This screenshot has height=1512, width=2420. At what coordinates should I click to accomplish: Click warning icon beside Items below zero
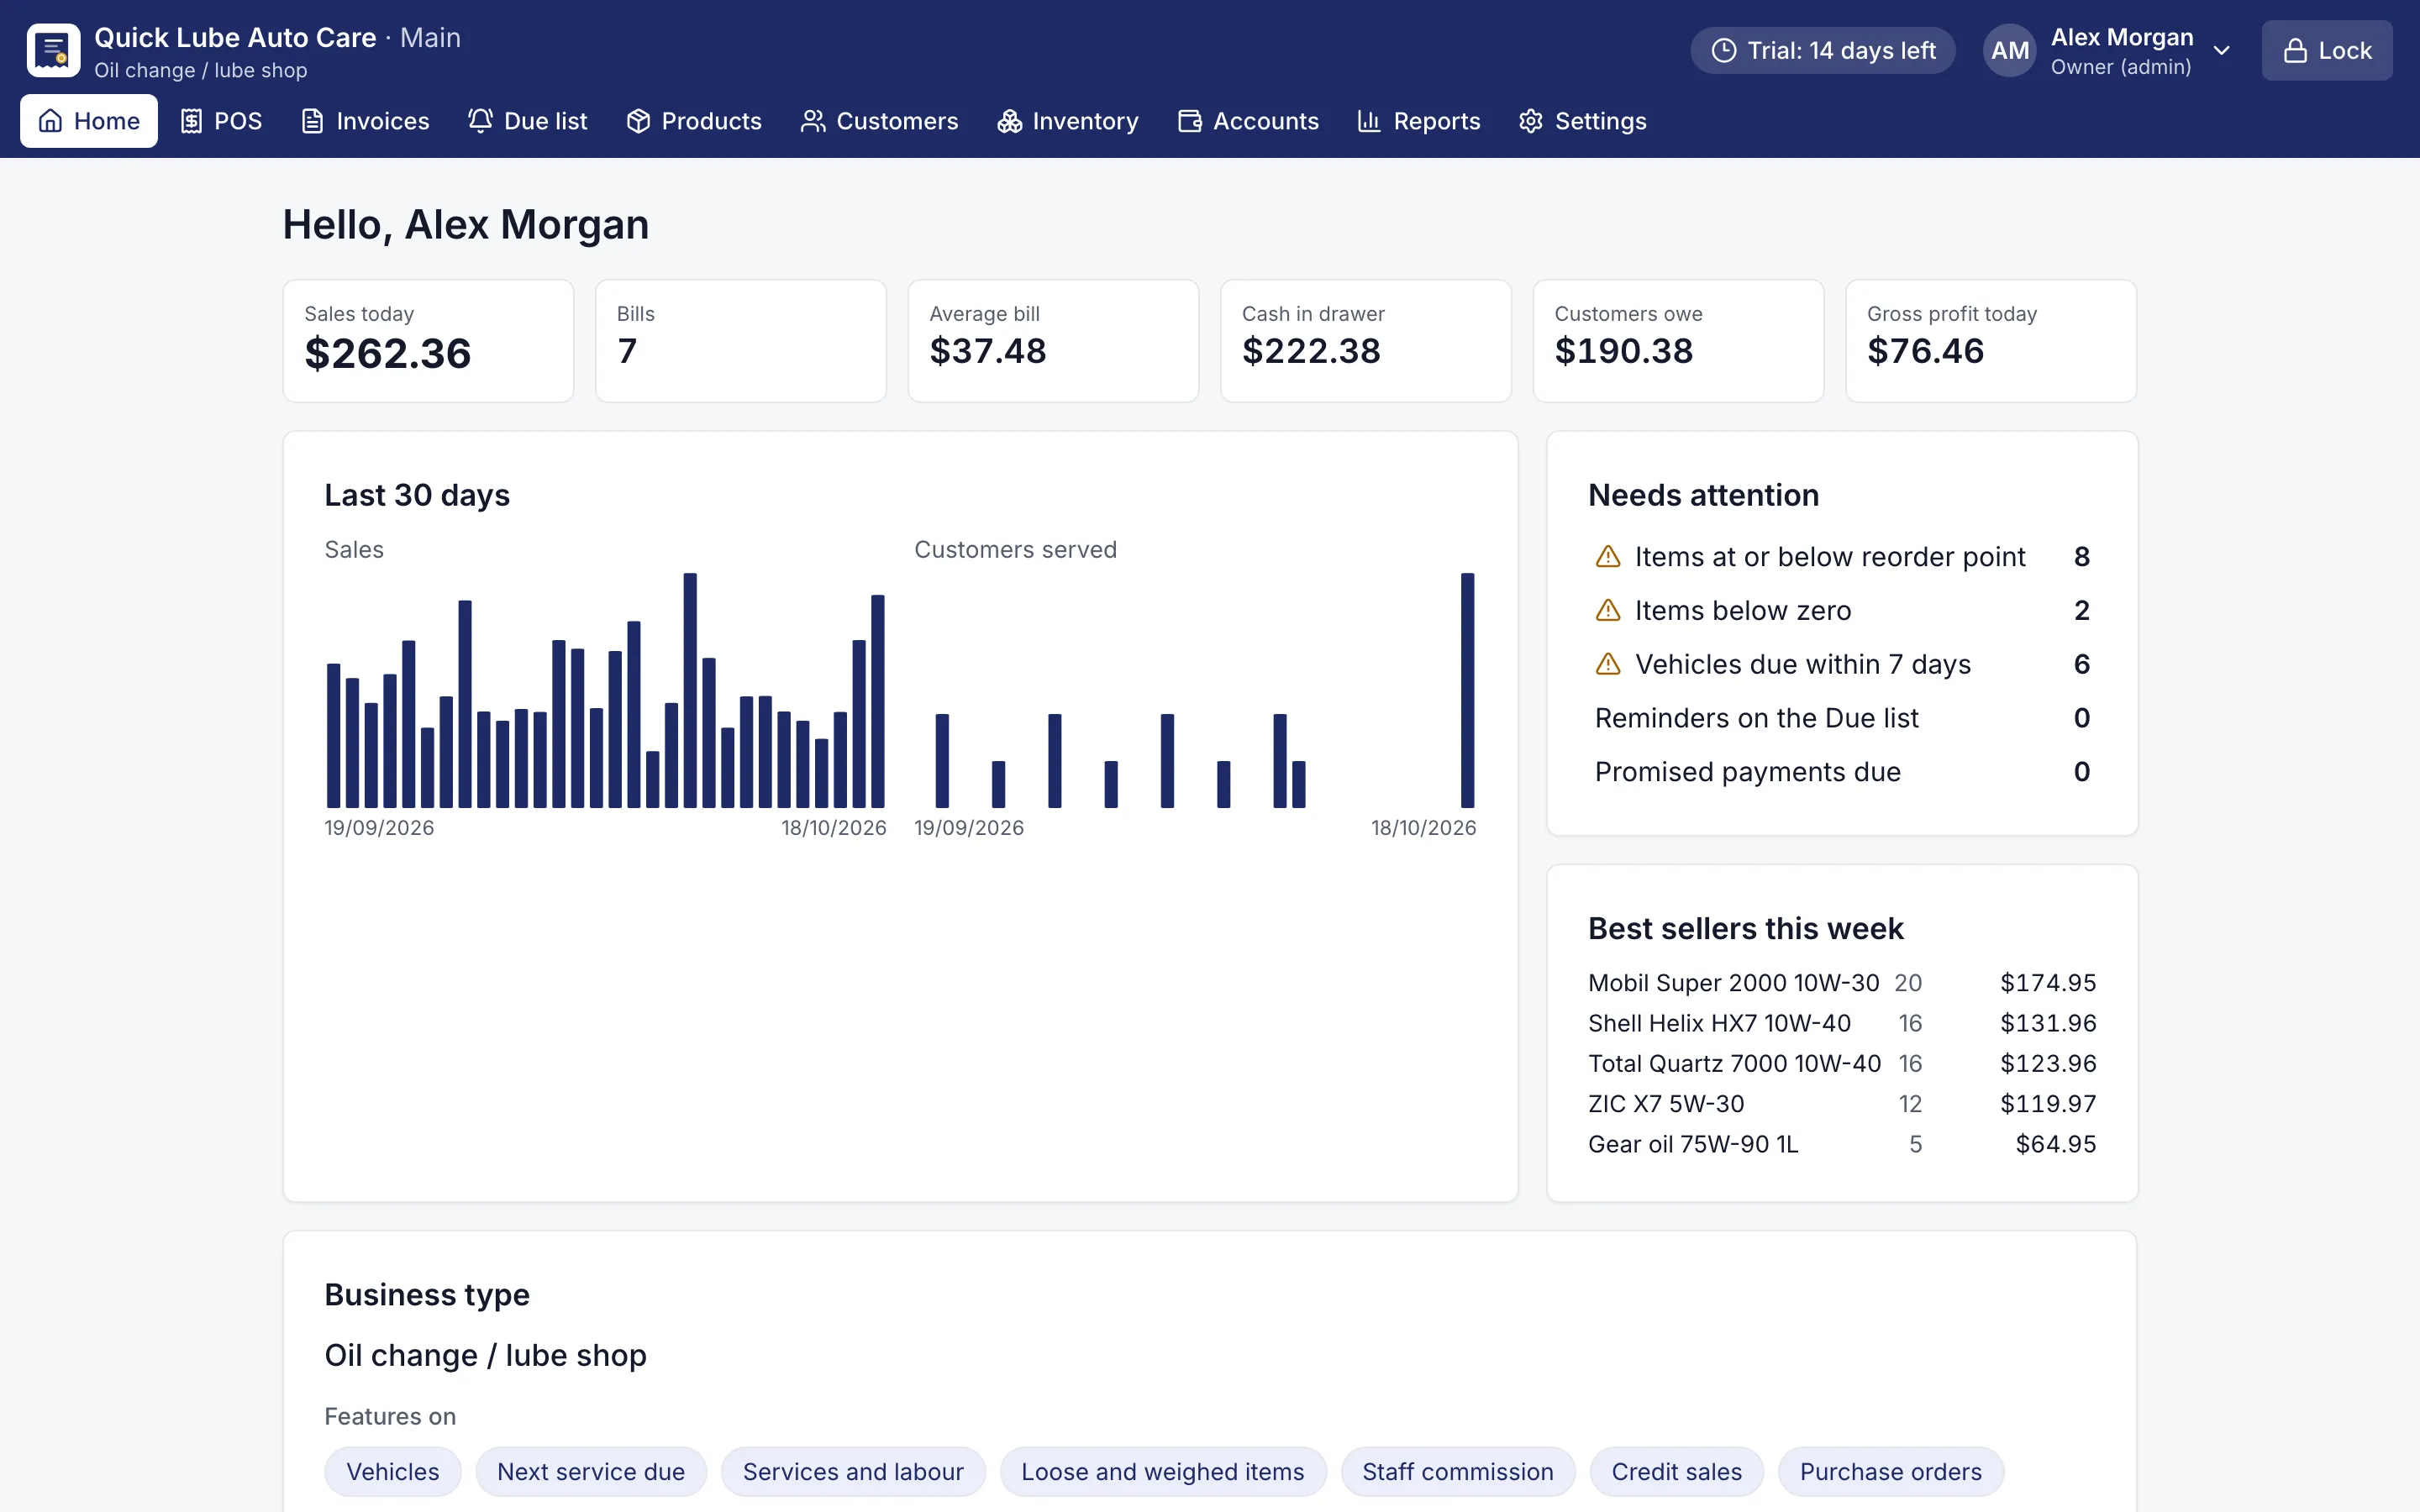(x=1608, y=610)
